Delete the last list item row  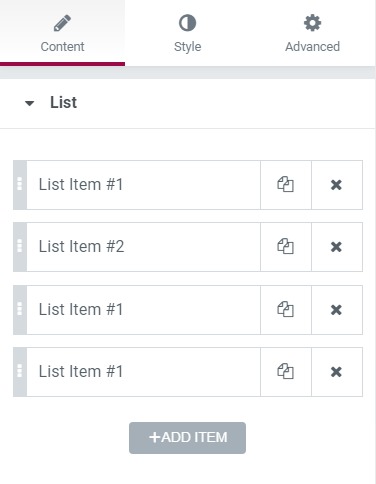[x=337, y=372]
